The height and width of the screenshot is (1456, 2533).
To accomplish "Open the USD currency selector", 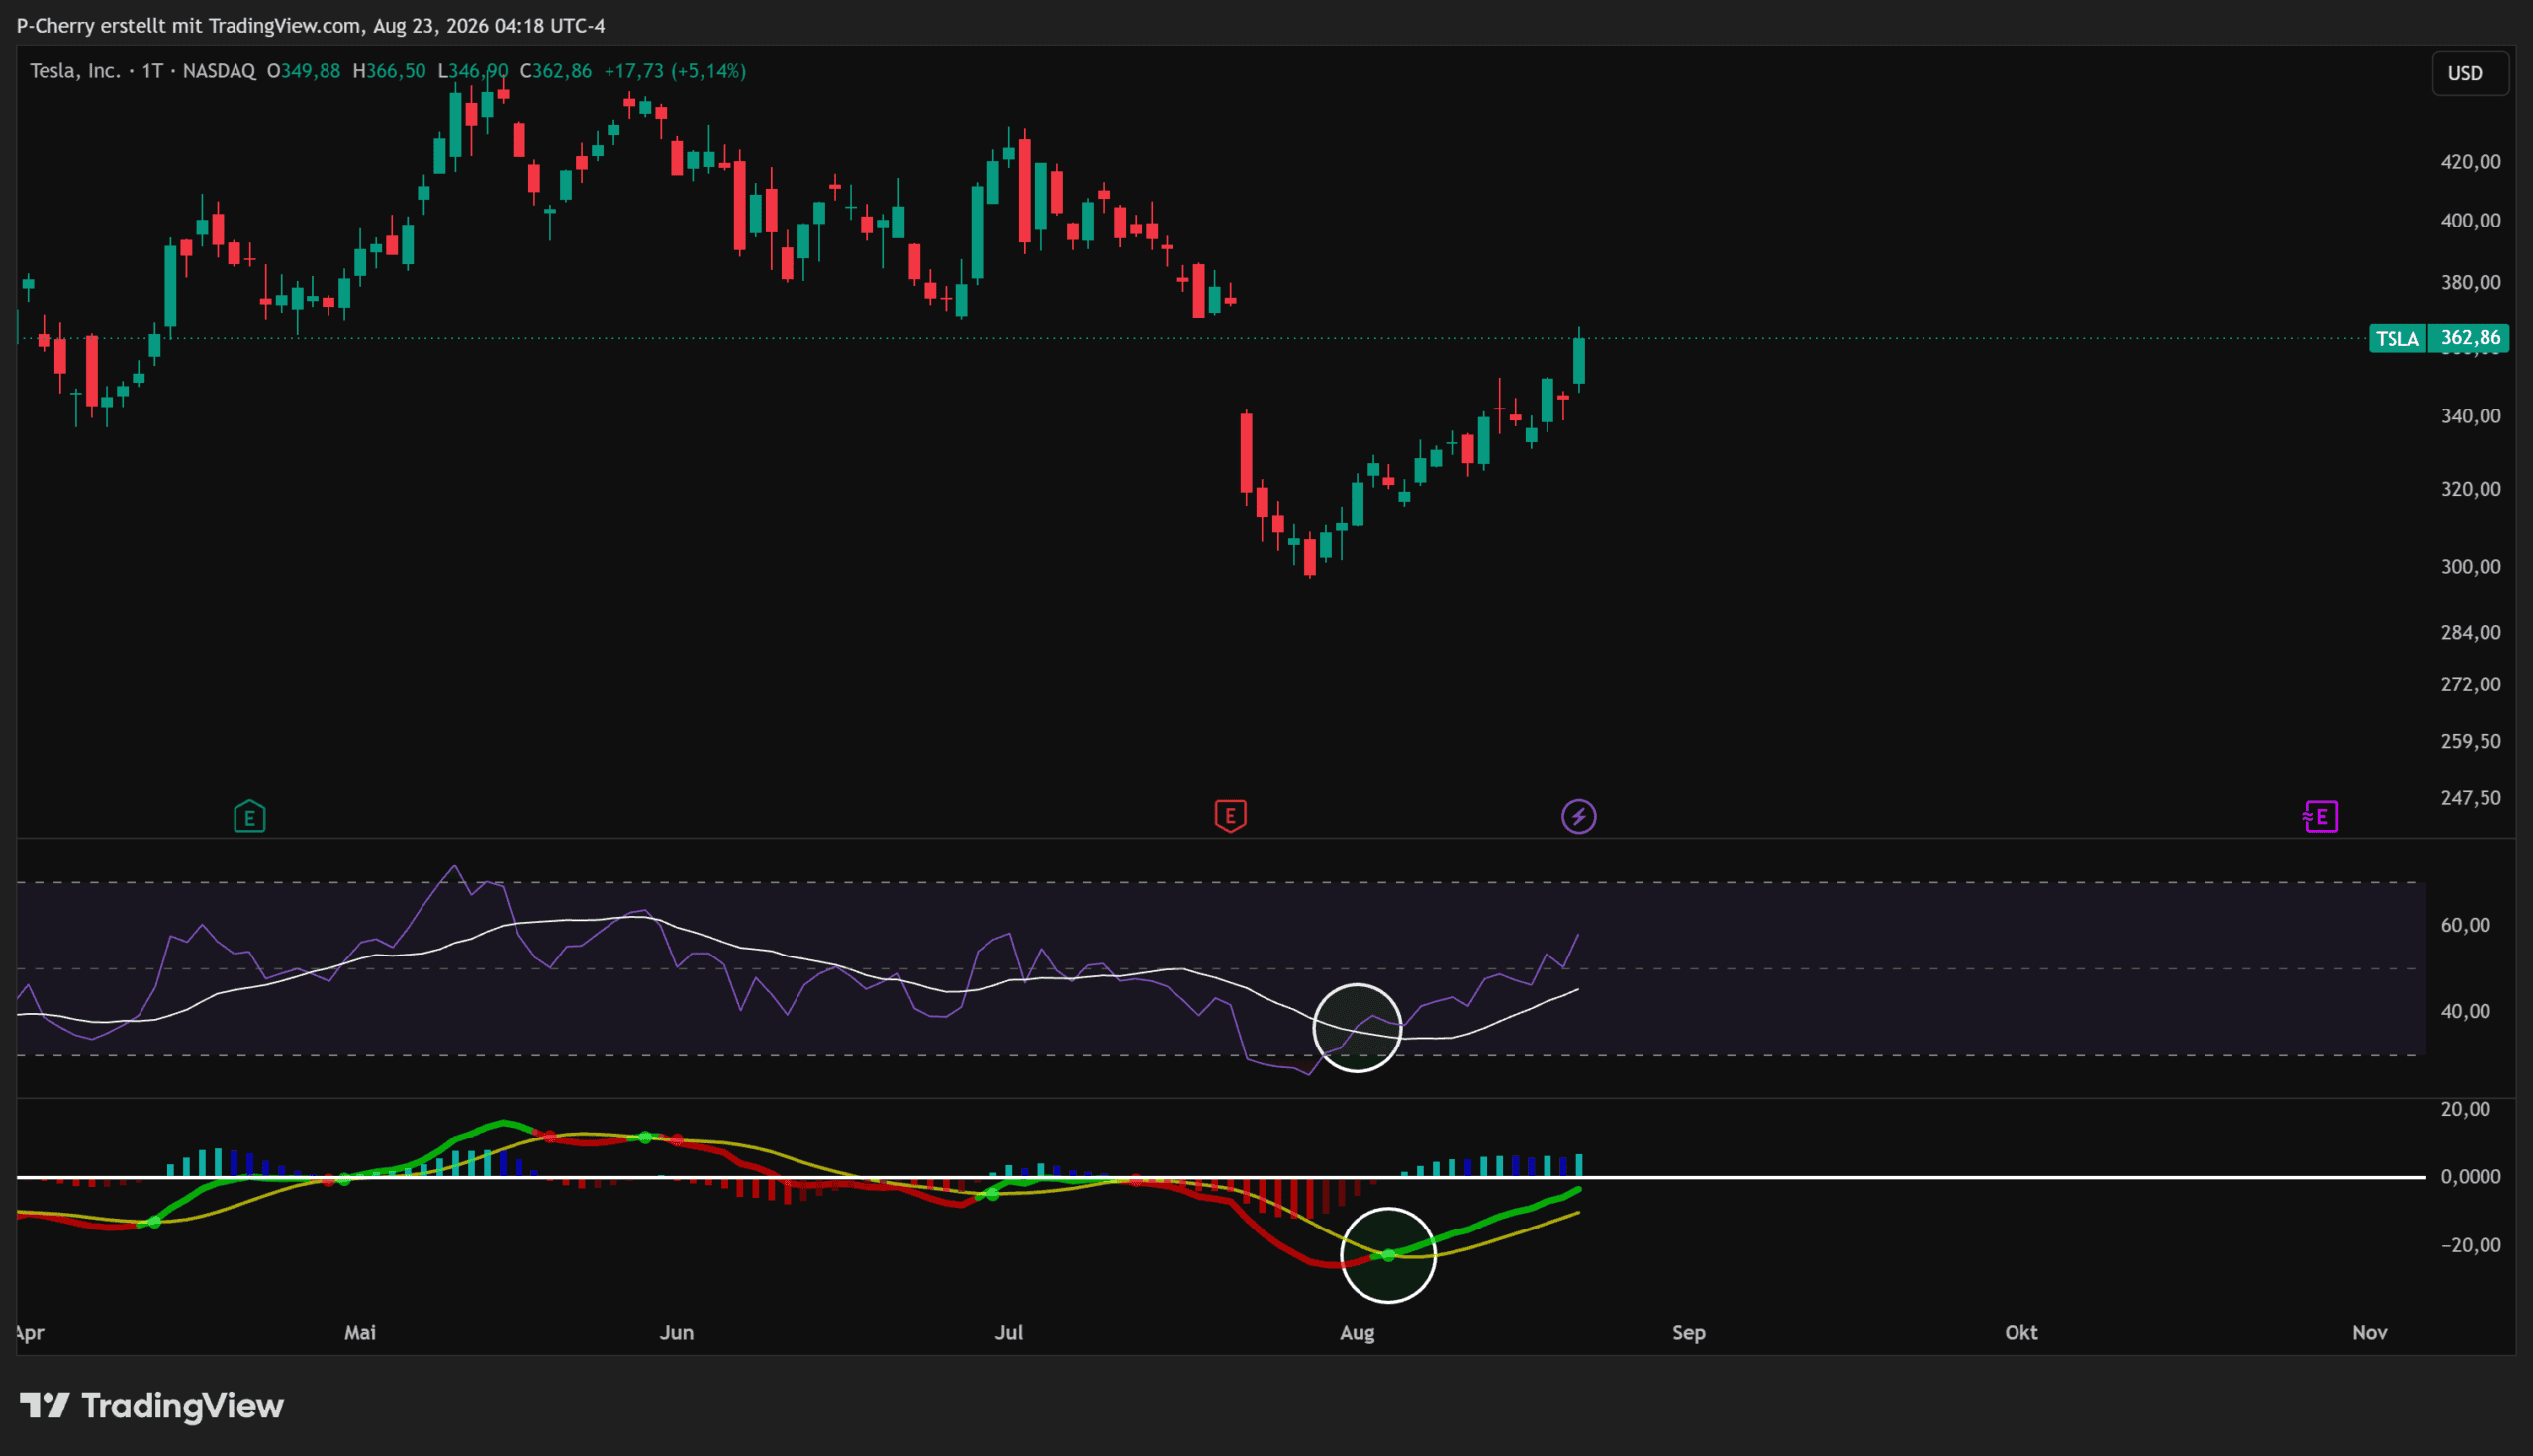I will tap(2470, 73).
